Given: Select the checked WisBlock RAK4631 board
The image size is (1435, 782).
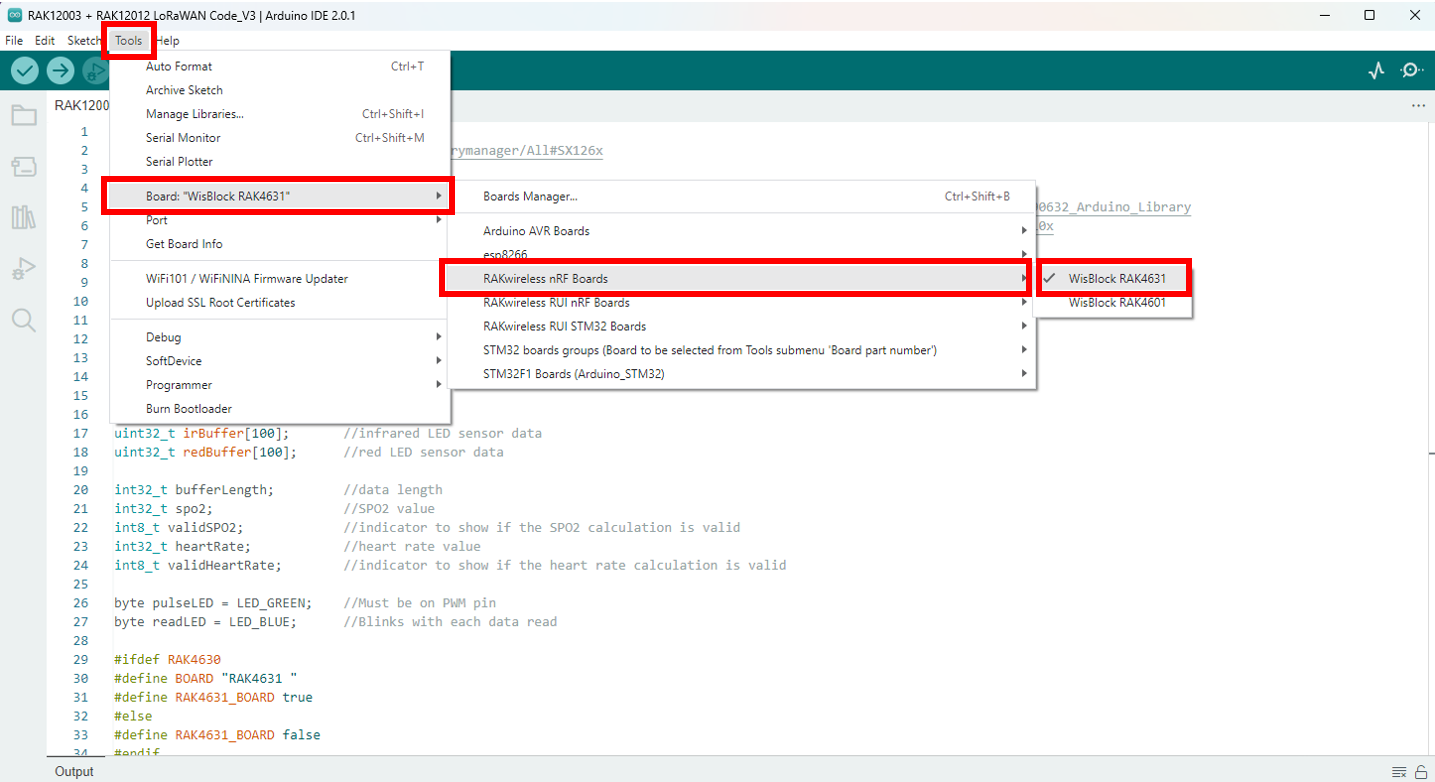Looking at the screenshot, I should click(x=1113, y=279).
